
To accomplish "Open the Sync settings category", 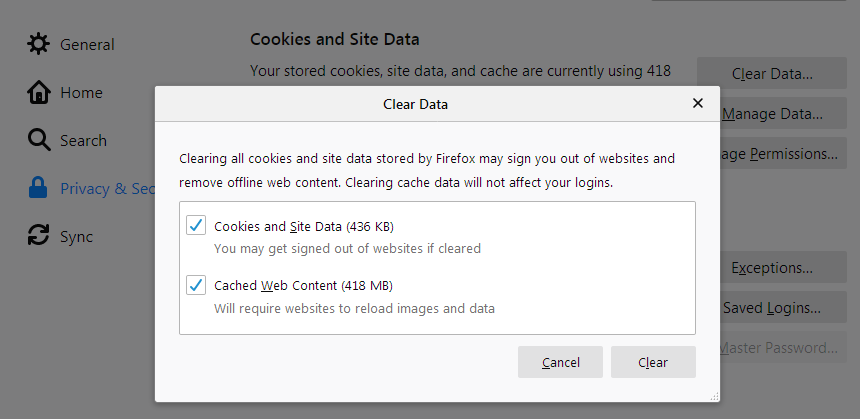I will click(76, 236).
